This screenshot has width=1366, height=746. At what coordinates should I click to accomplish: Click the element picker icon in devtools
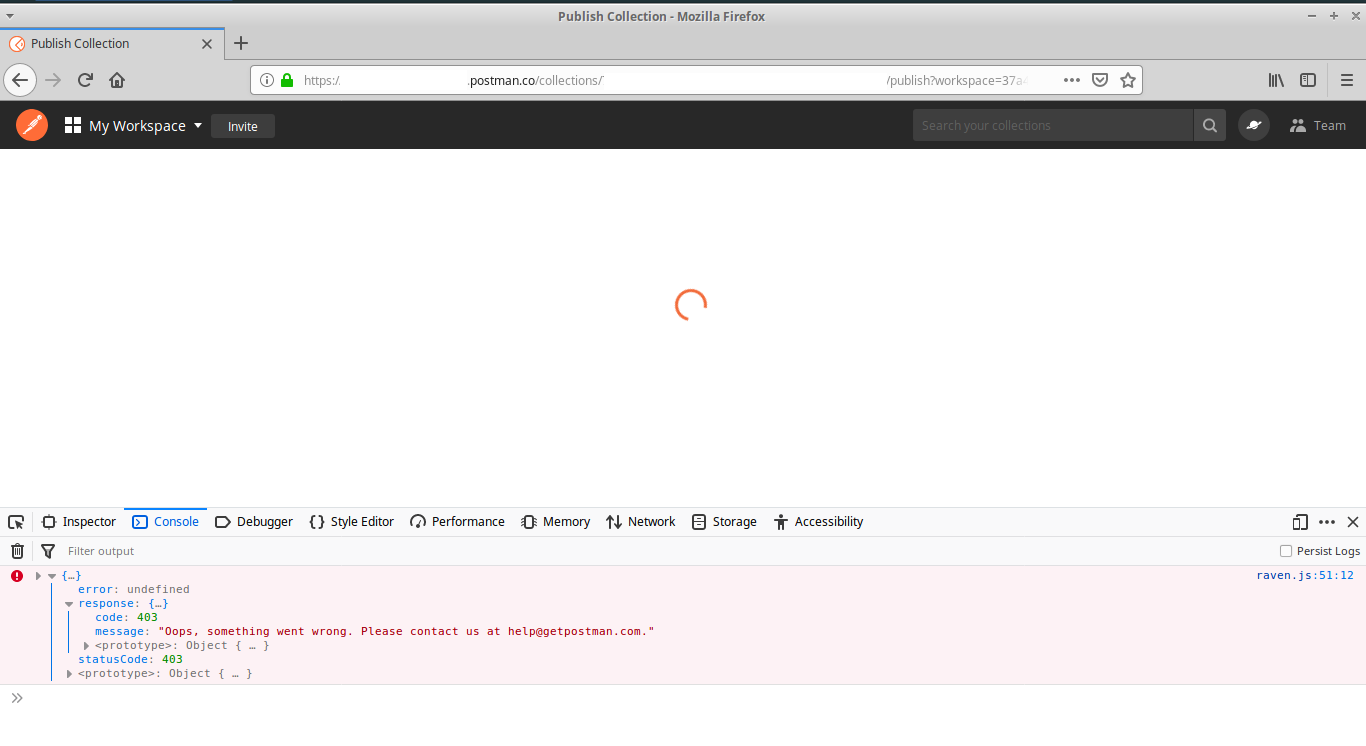click(x=16, y=521)
